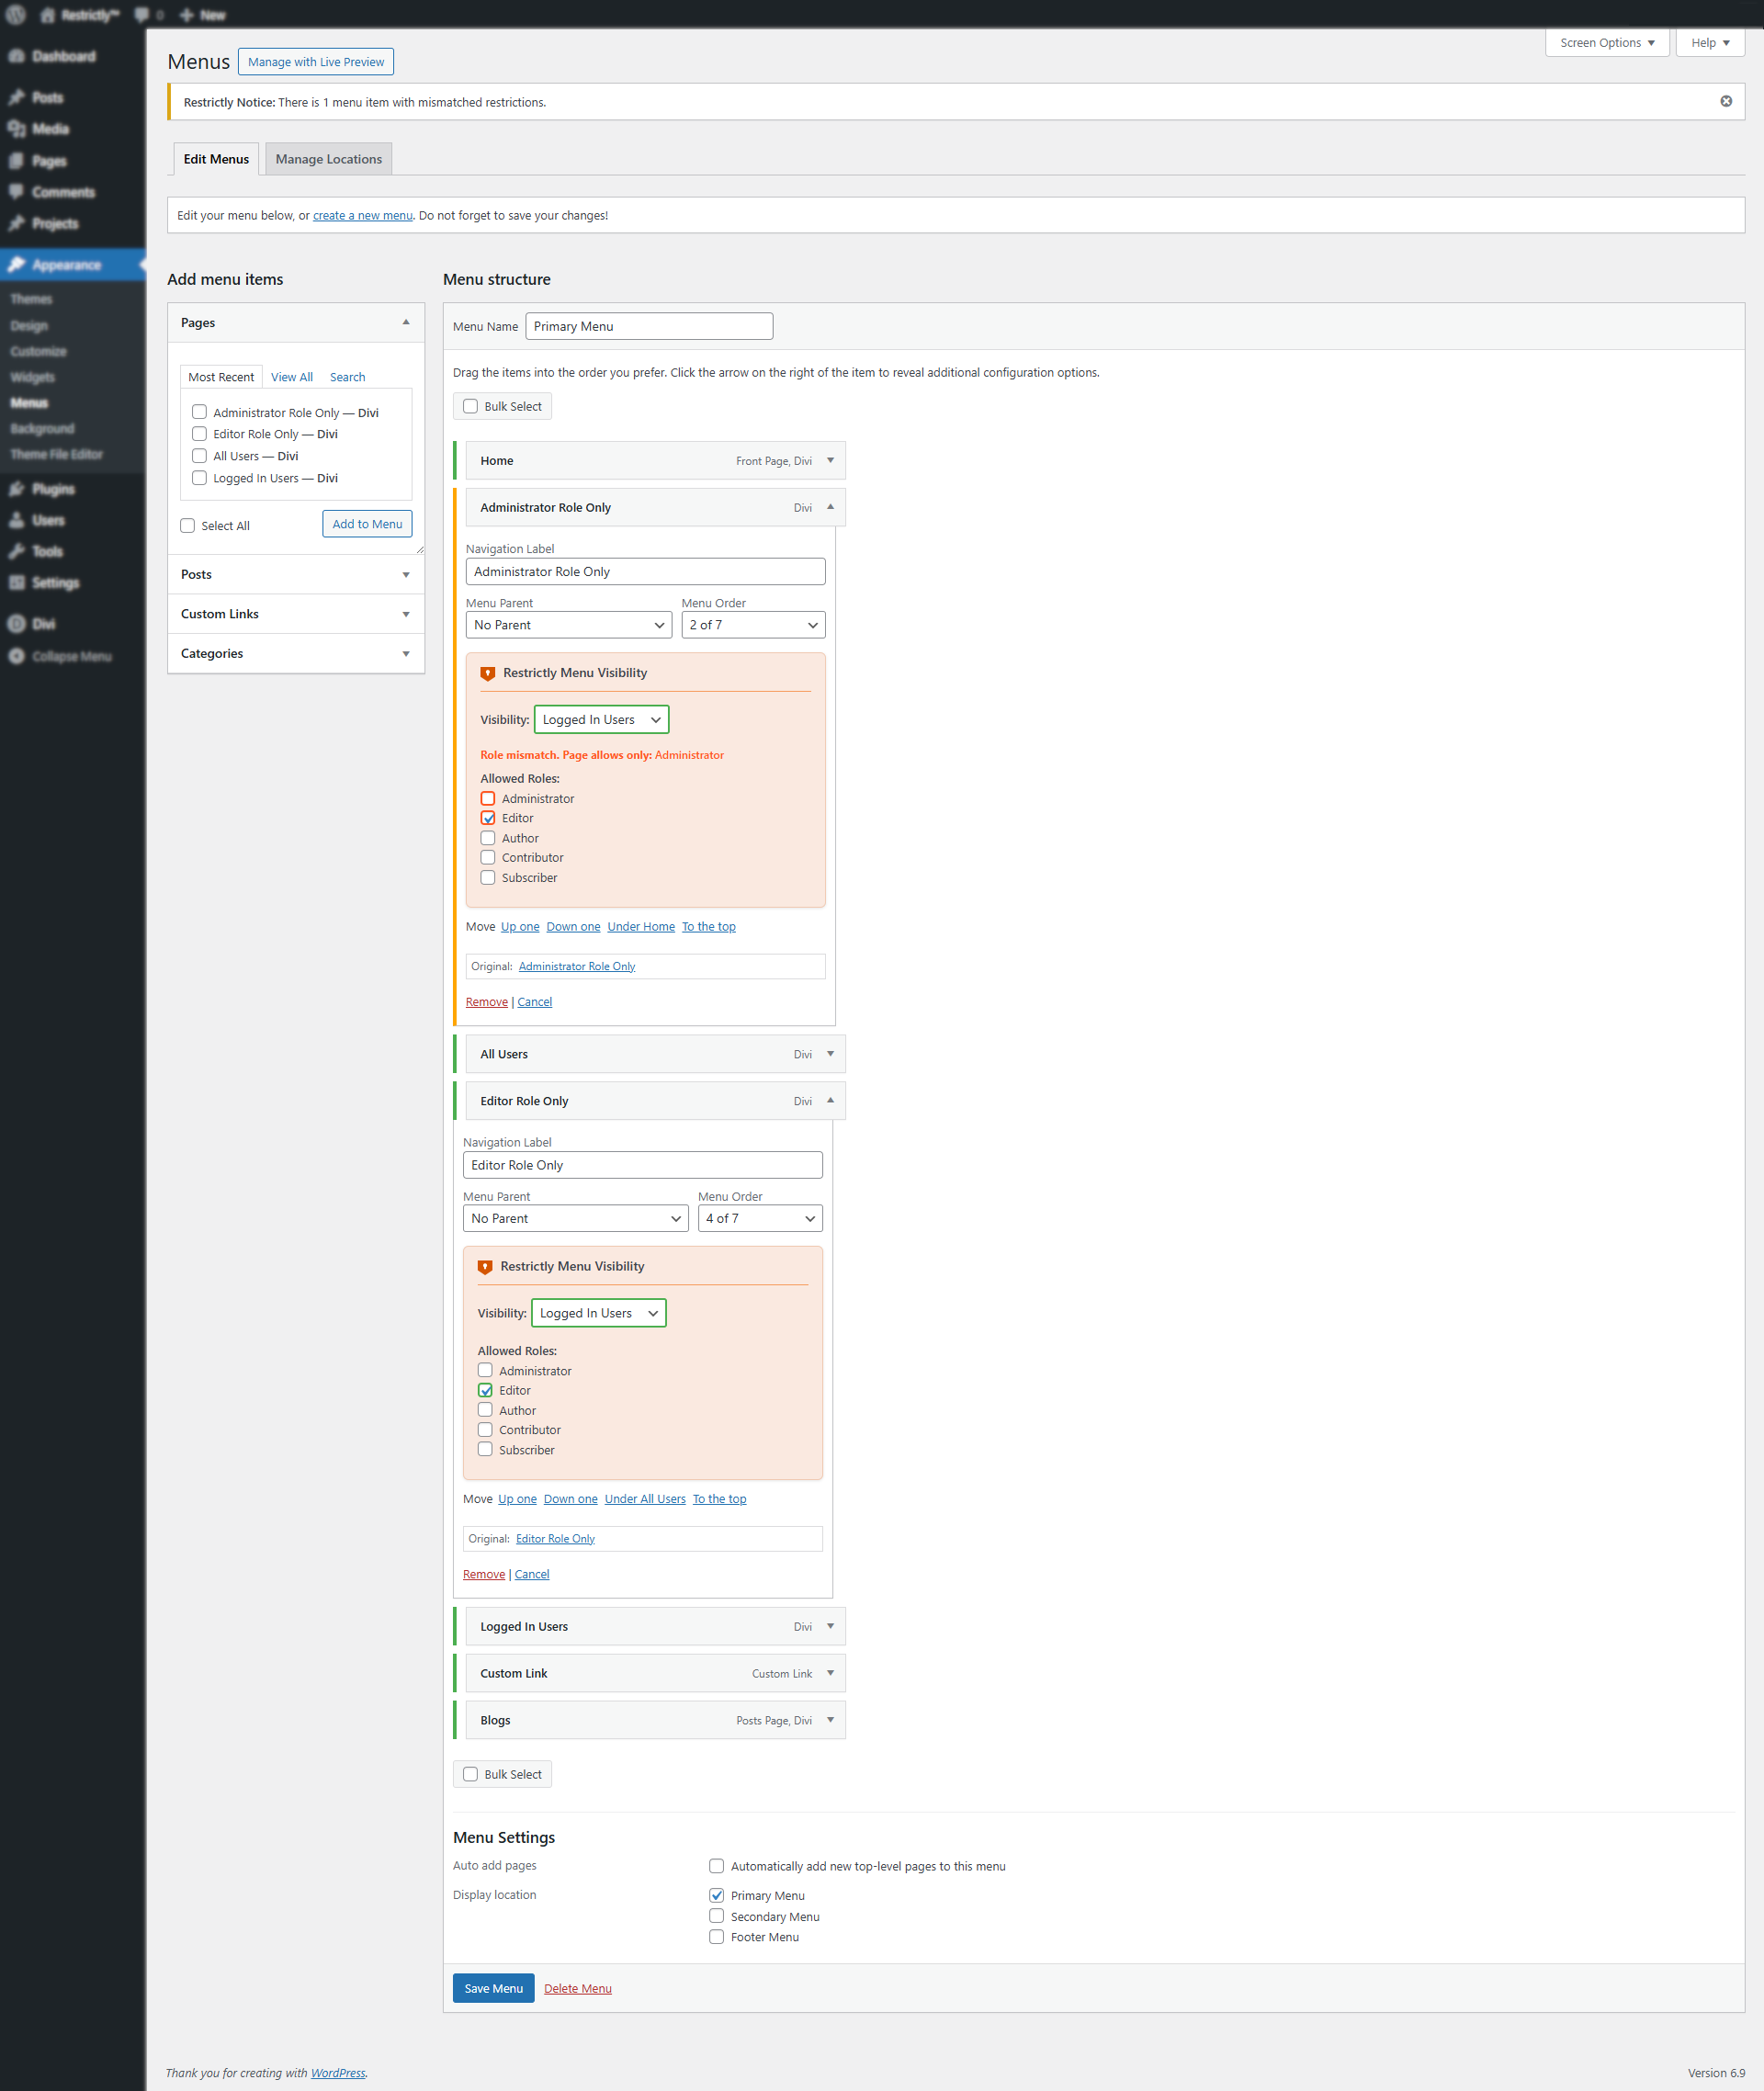Toggle the Secondary Menu display location

pos(716,1916)
